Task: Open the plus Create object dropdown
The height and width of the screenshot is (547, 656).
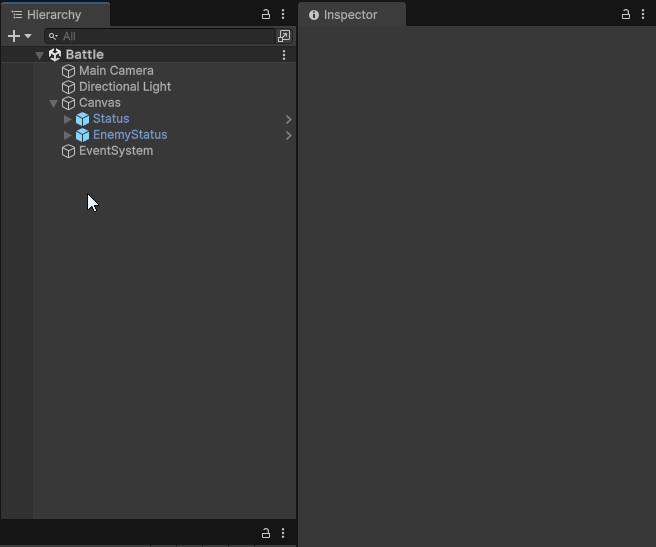Action: (19, 36)
